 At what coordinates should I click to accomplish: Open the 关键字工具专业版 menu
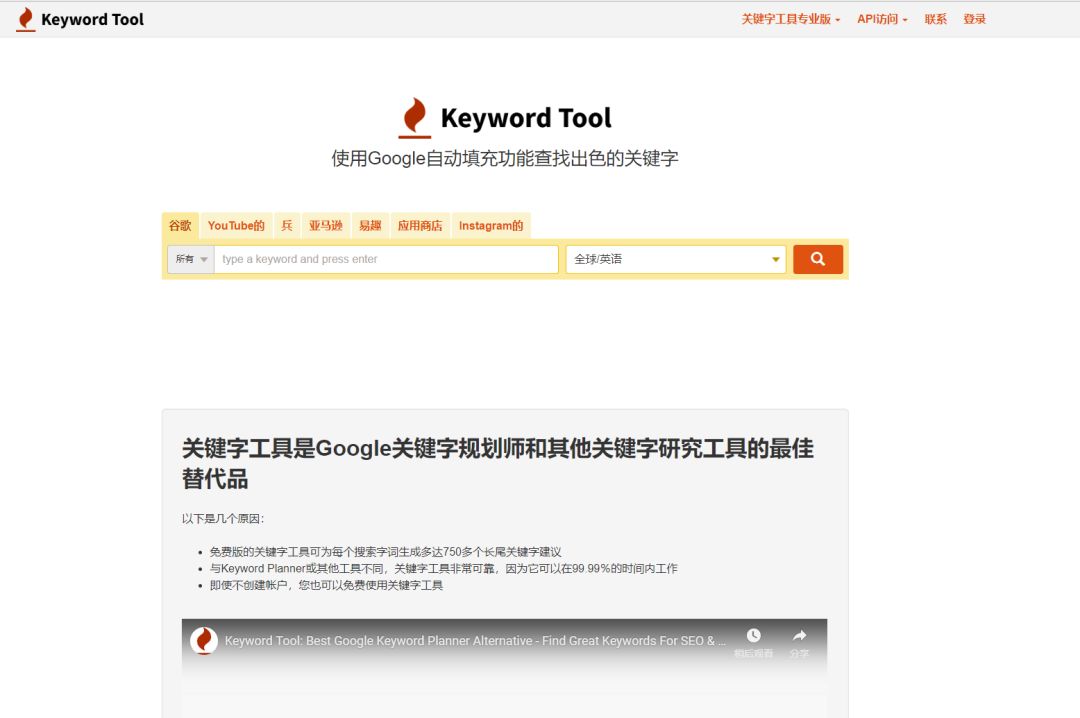(791, 19)
